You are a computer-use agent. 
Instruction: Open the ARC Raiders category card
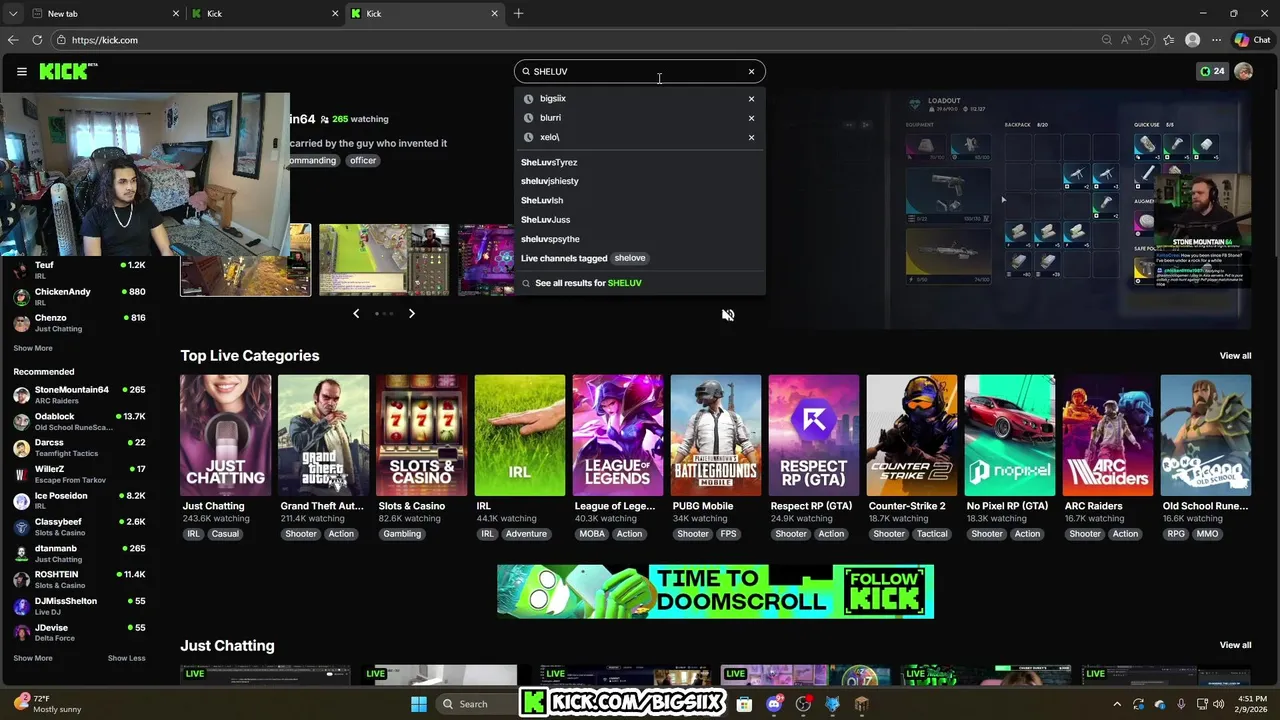coord(1107,435)
